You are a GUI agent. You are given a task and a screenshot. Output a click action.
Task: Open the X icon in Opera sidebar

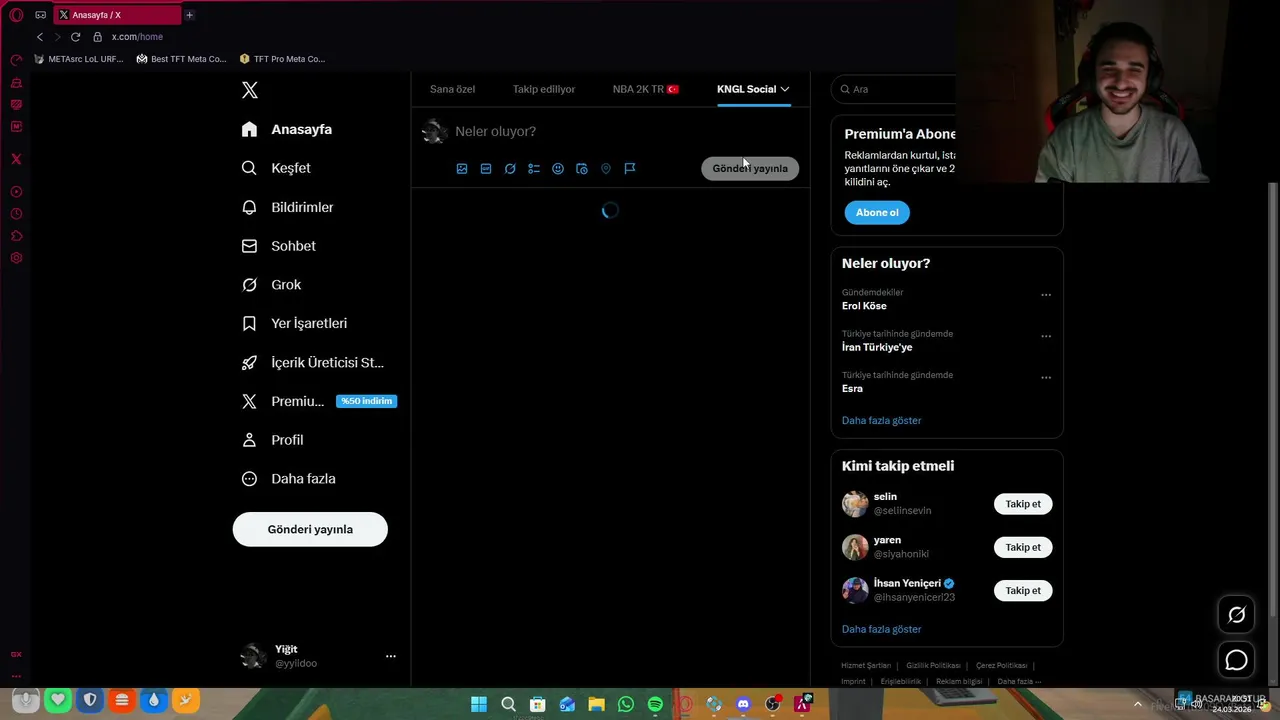coord(16,159)
